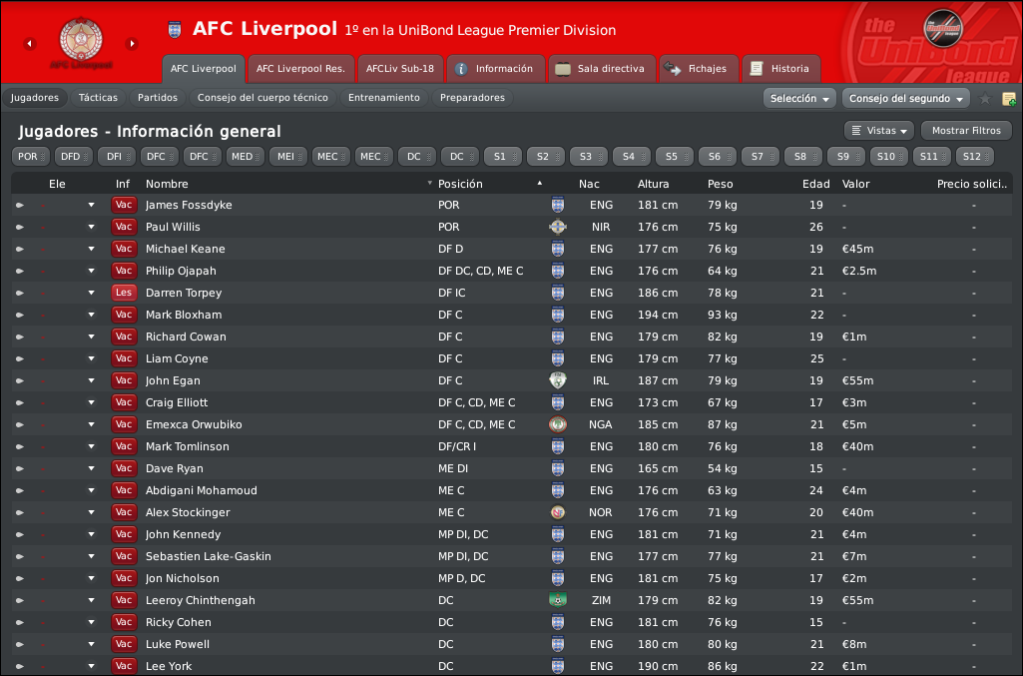Expand the Vistas dropdown menu
The width and height of the screenshot is (1023, 676).
[x=879, y=131]
